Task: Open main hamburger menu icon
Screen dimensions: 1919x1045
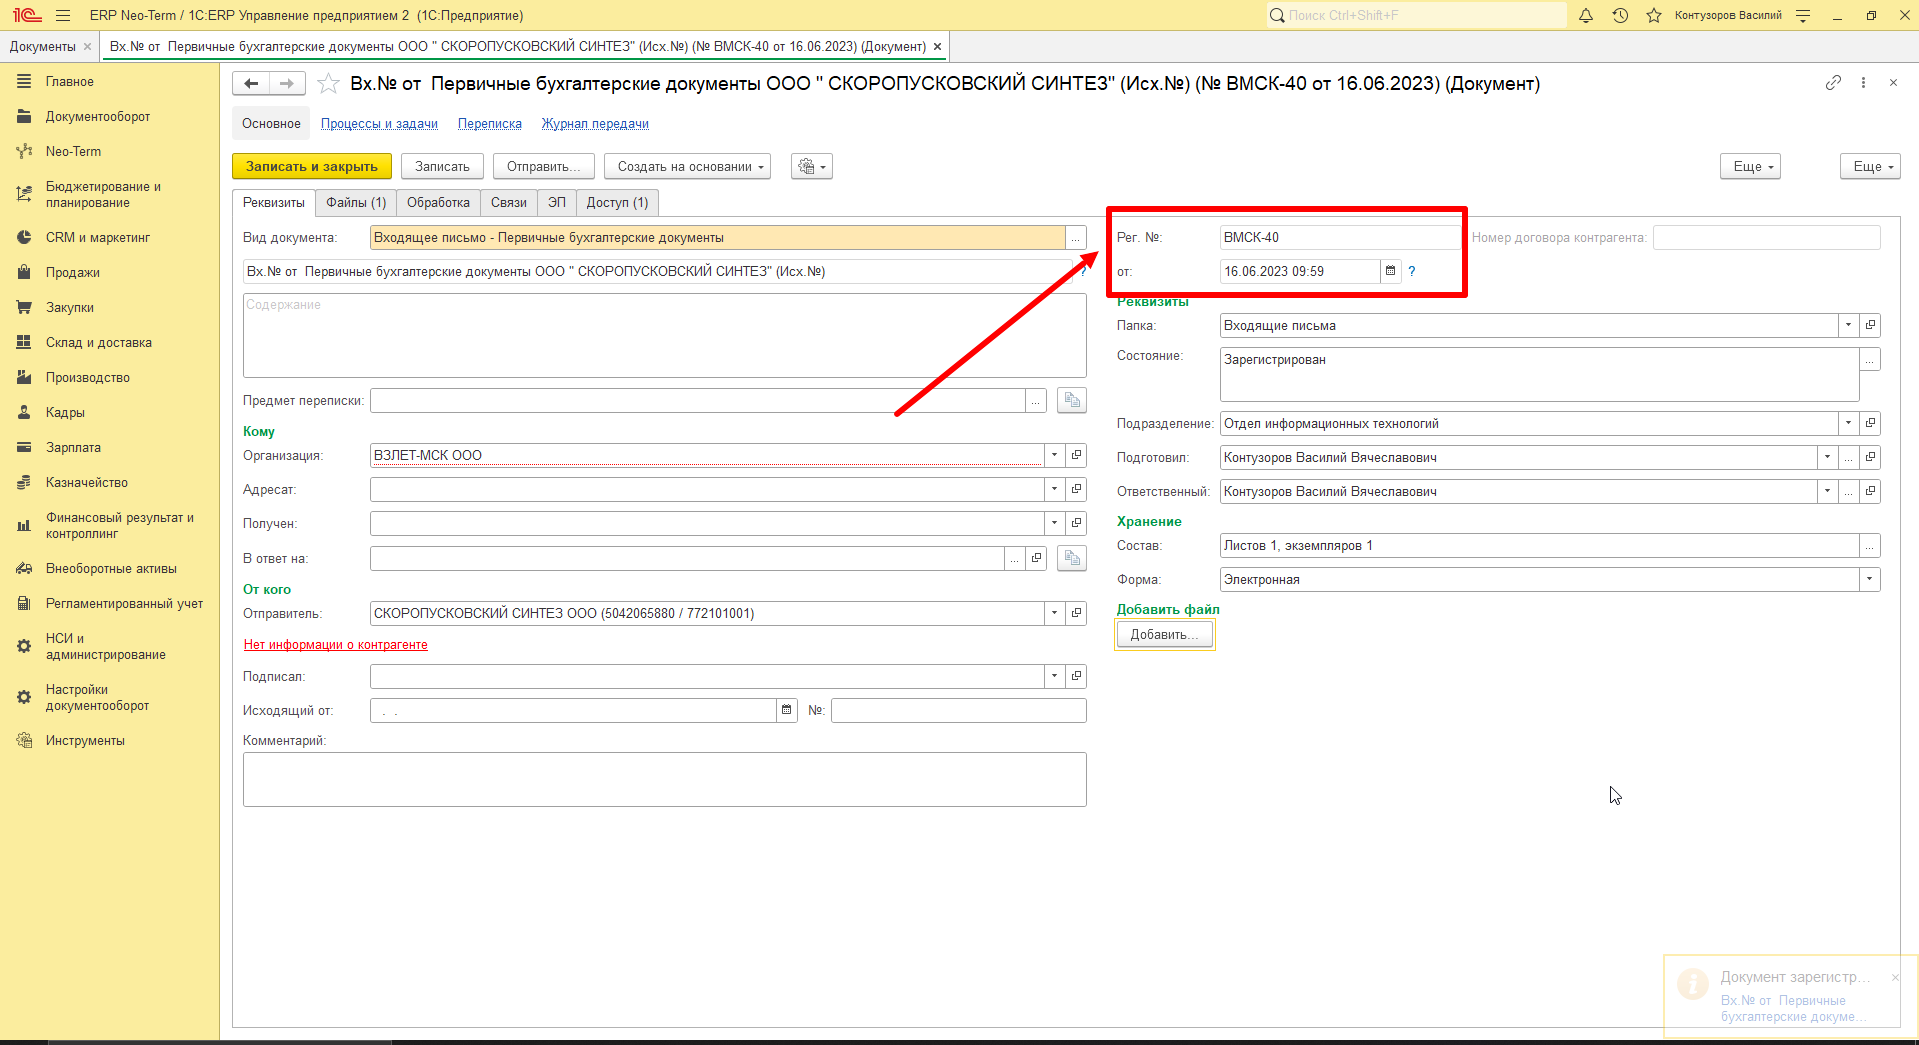Action: 63,15
